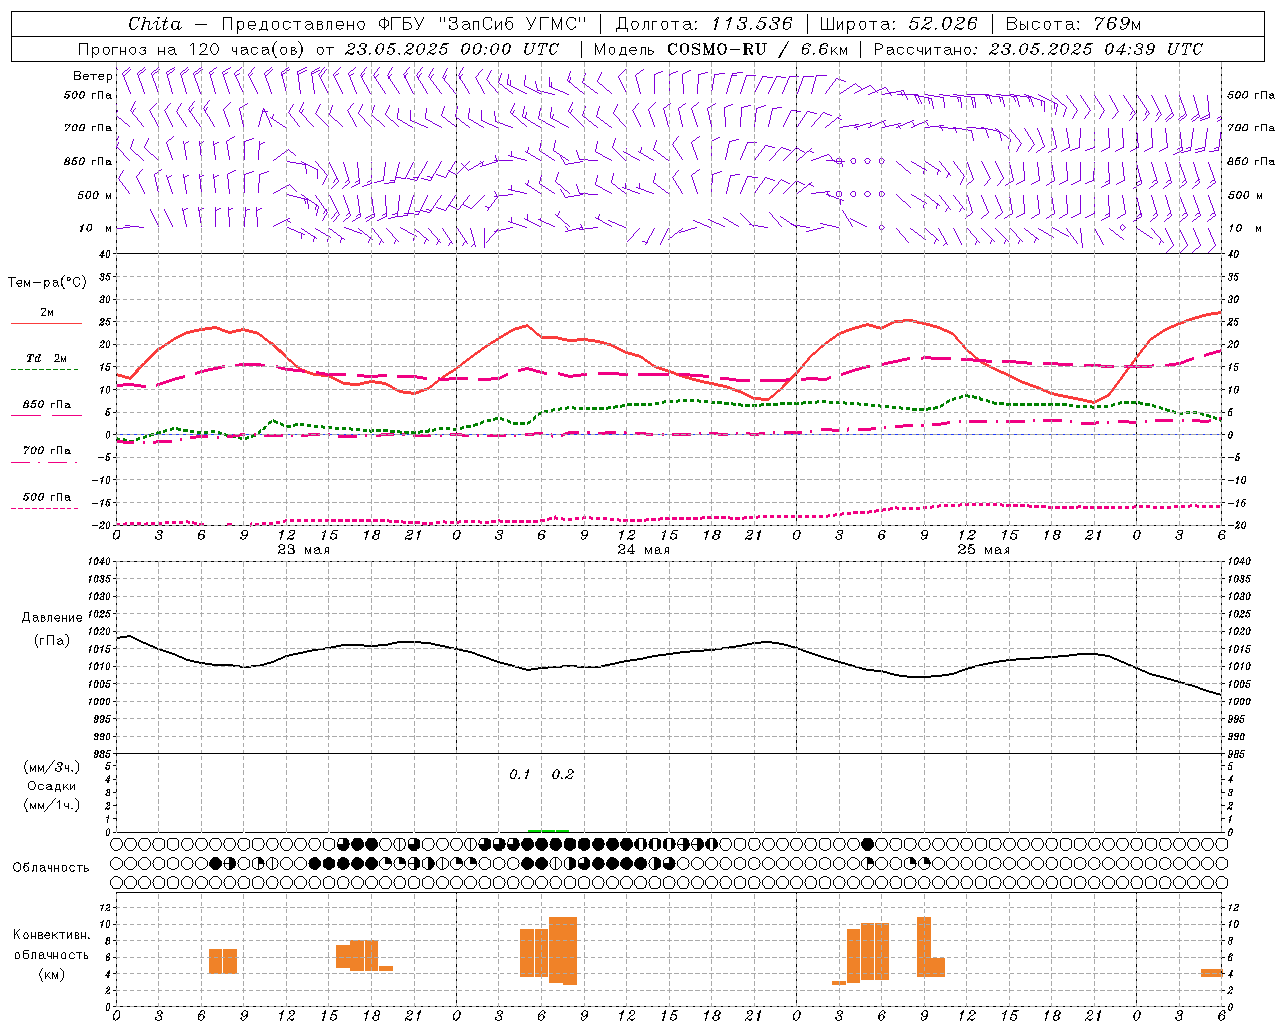Click "(км)" unit under convective cloud label
The width and height of the screenshot is (1280, 1024).
(x=52, y=974)
